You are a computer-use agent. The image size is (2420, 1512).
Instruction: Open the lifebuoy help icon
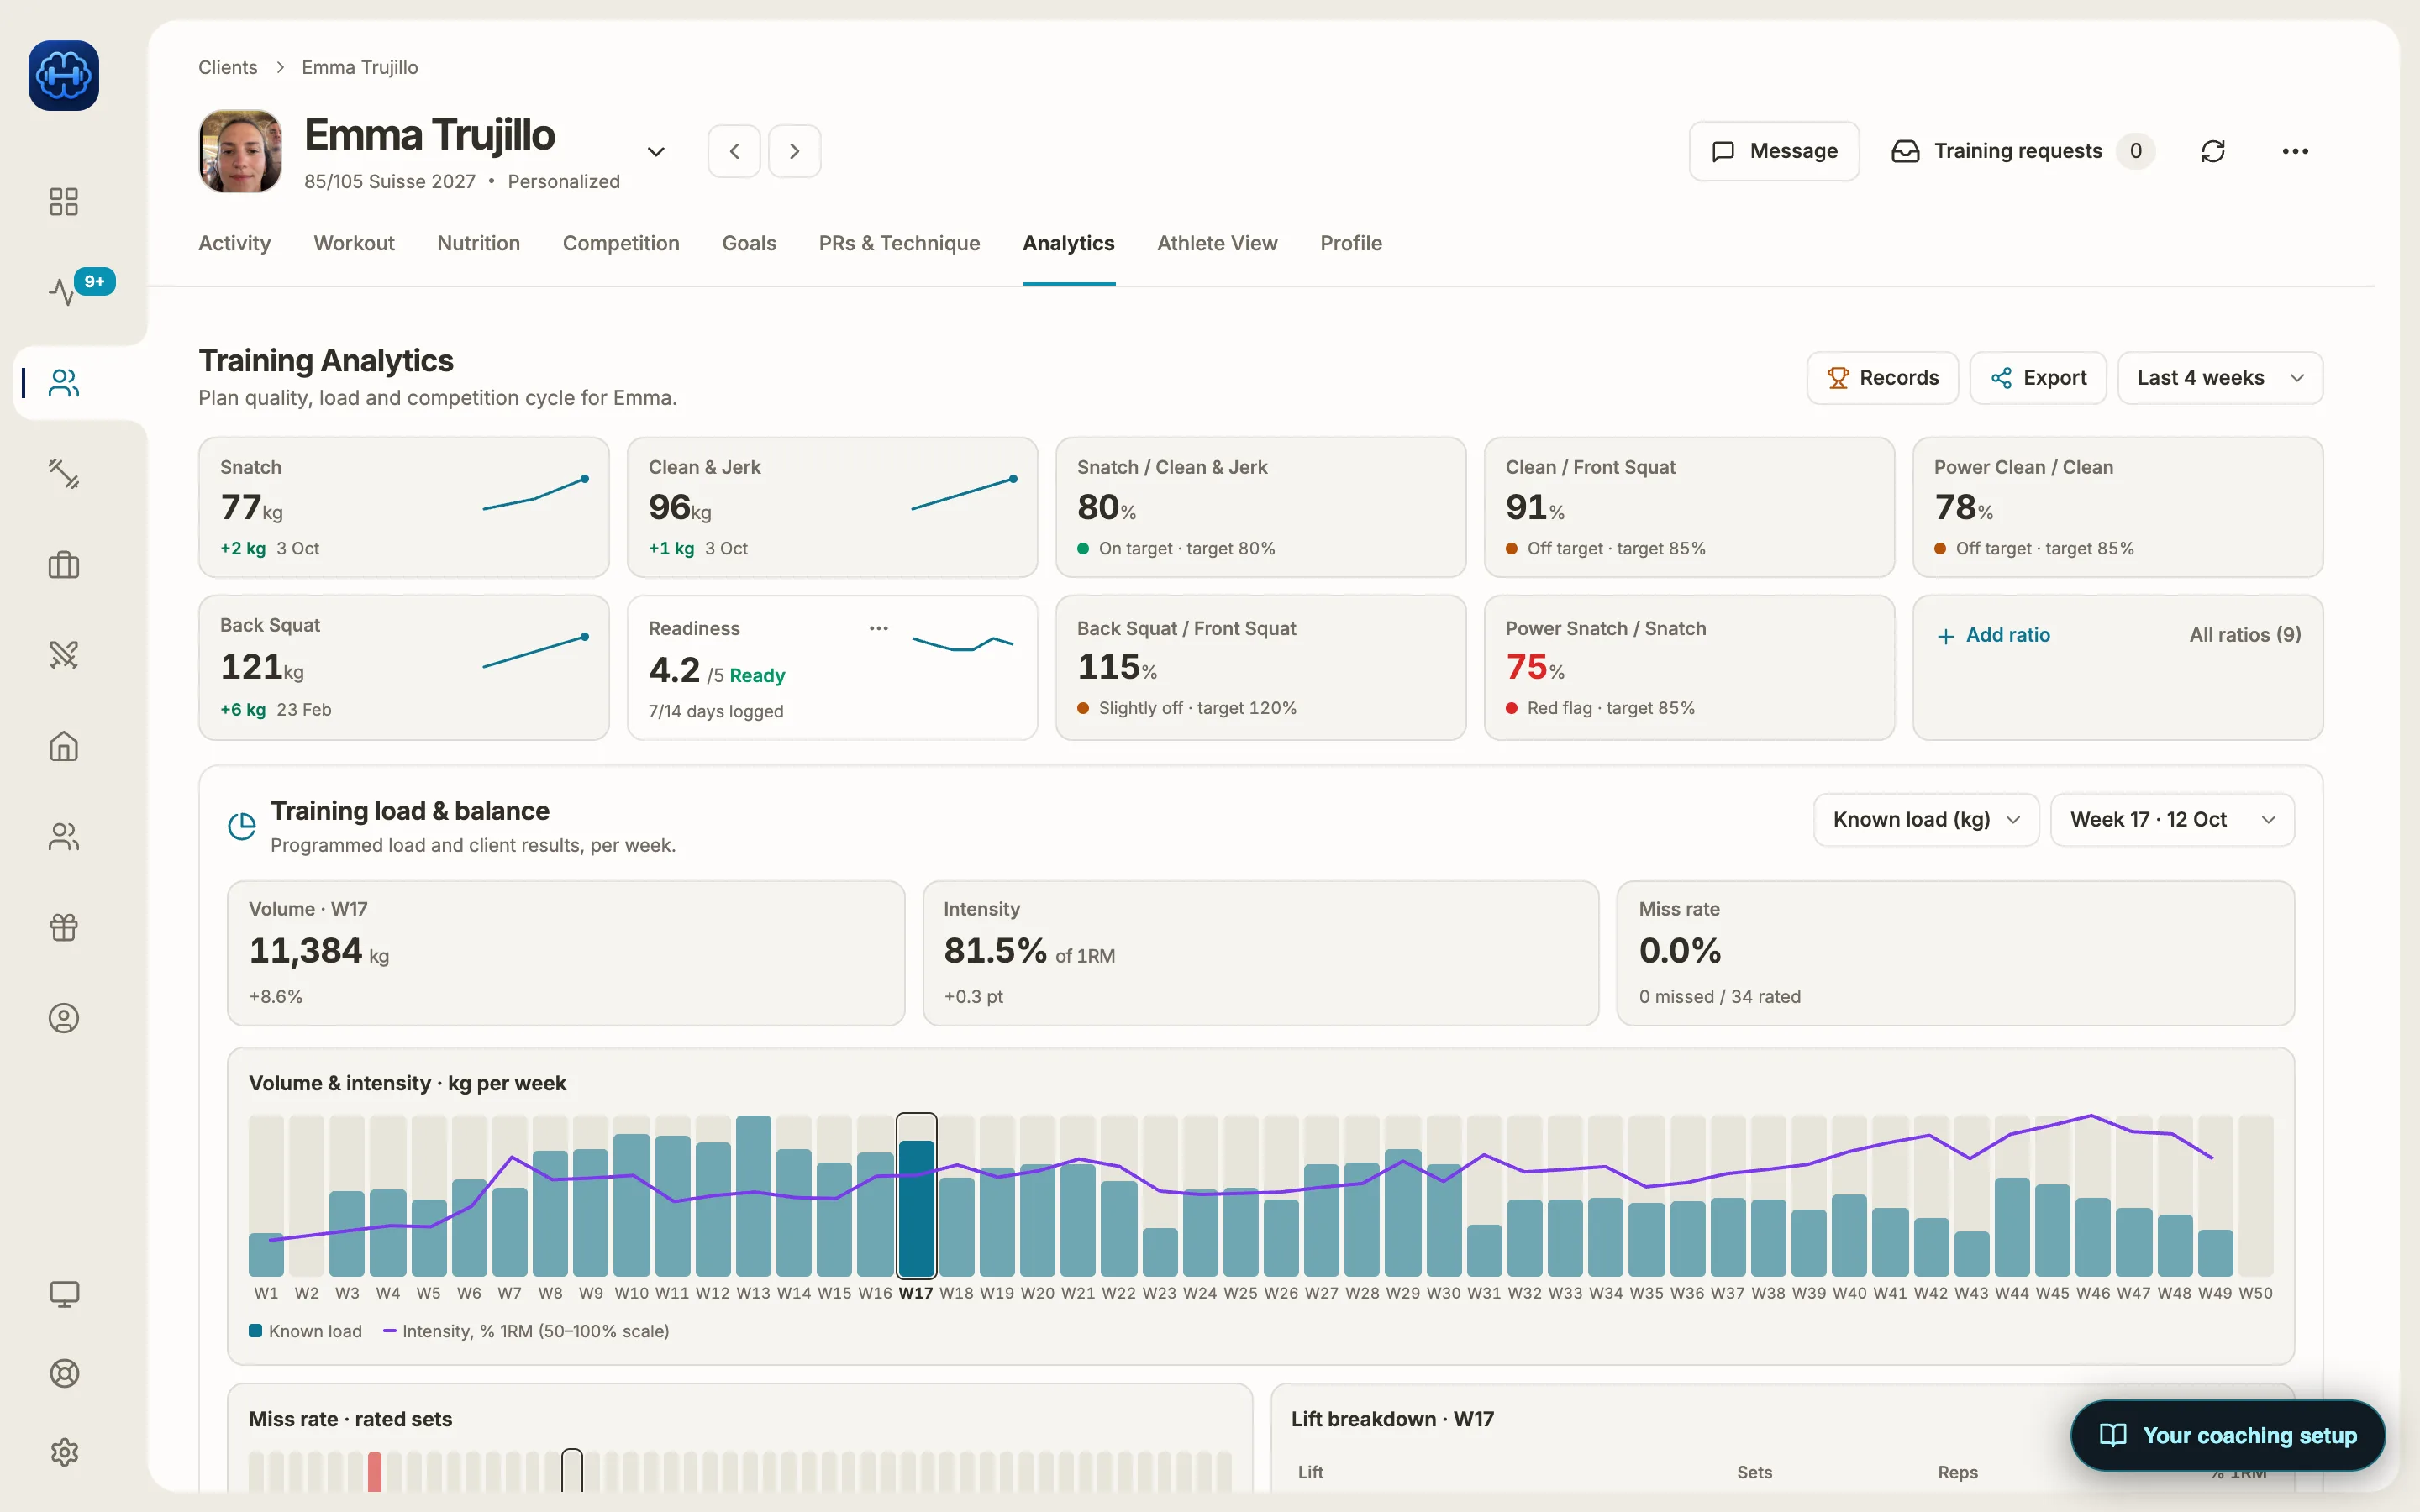pos(64,1373)
